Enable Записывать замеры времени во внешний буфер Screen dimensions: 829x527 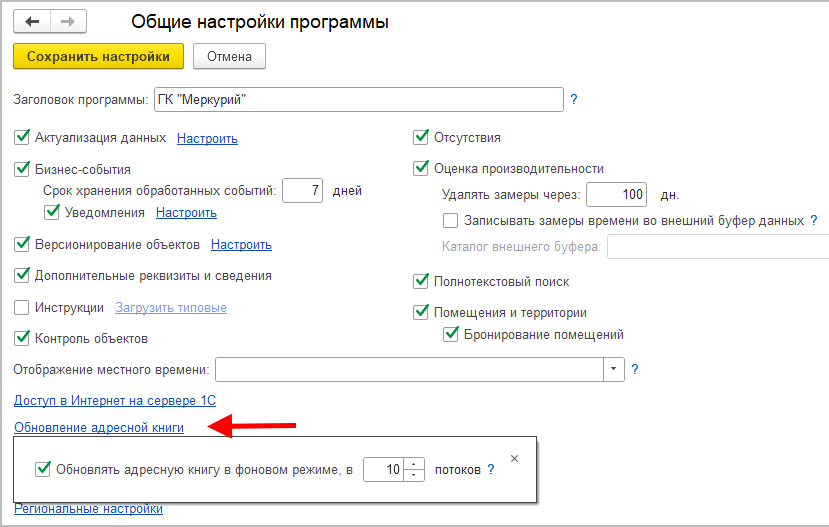click(450, 220)
